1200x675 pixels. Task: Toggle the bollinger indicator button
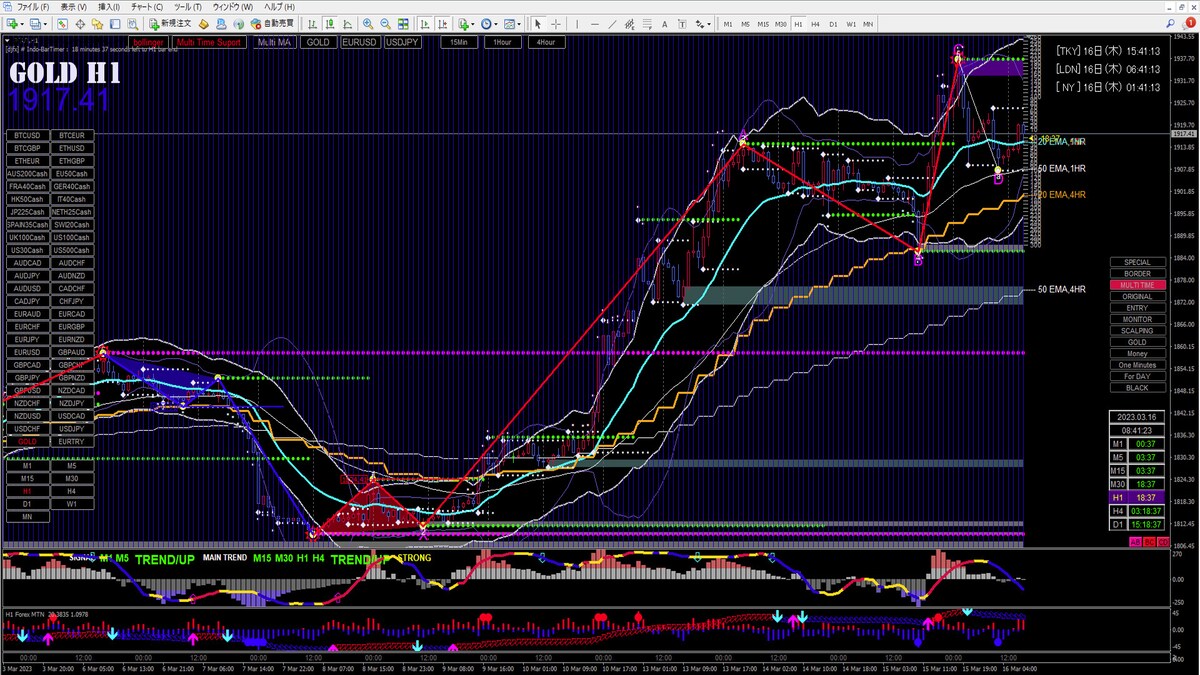click(x=148, y=43)
